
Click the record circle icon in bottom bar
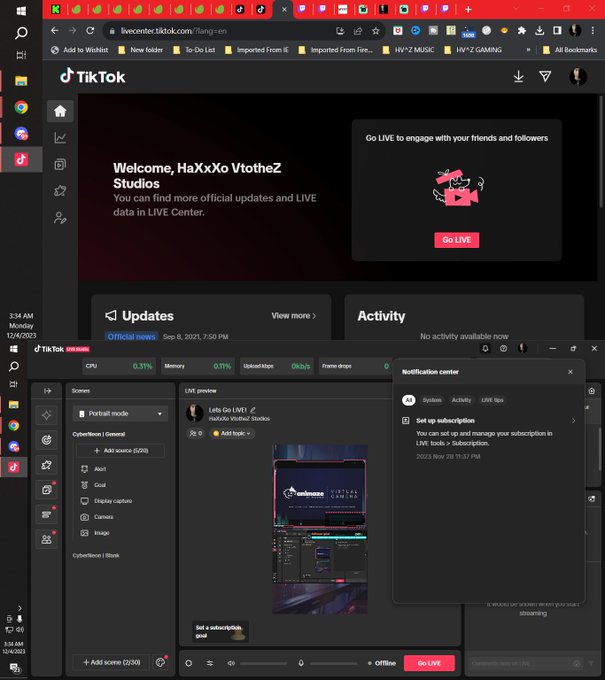[189, 663]
